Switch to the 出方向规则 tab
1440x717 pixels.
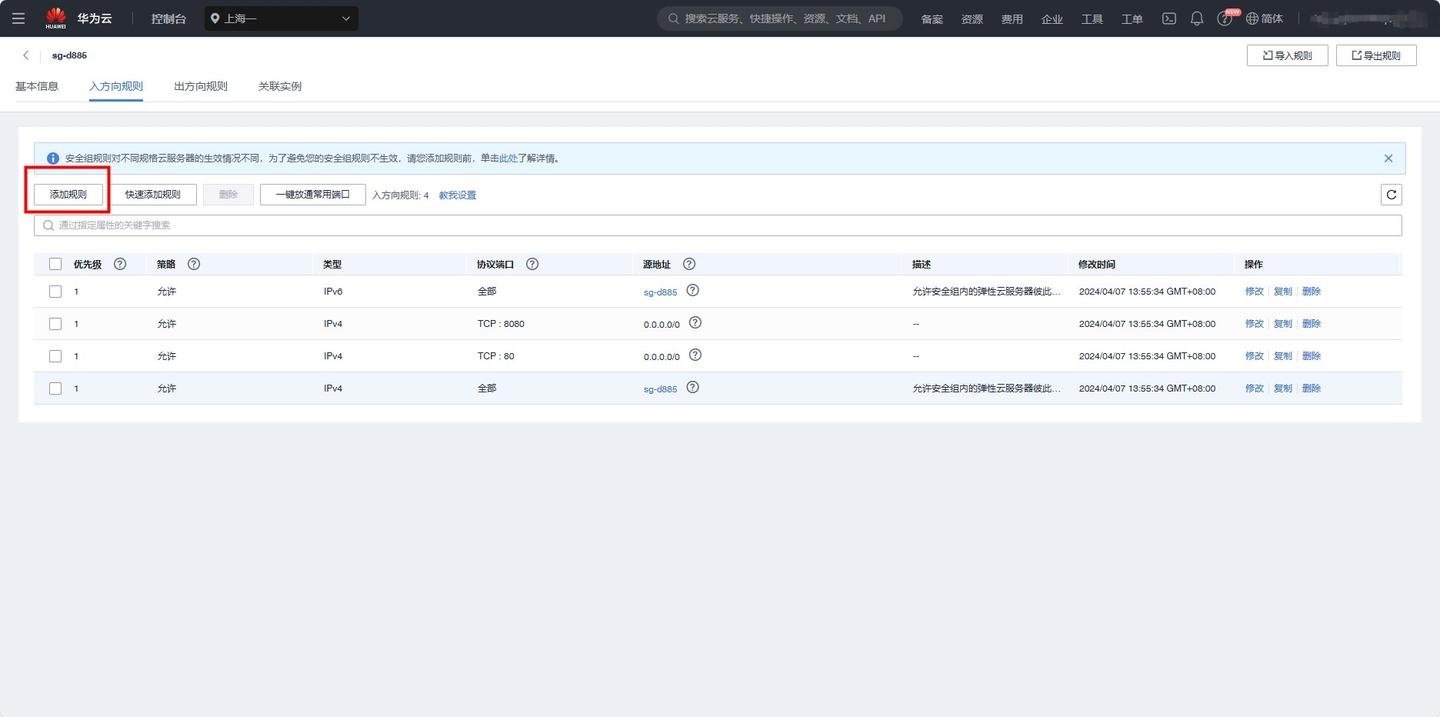[x=201, y=86]
